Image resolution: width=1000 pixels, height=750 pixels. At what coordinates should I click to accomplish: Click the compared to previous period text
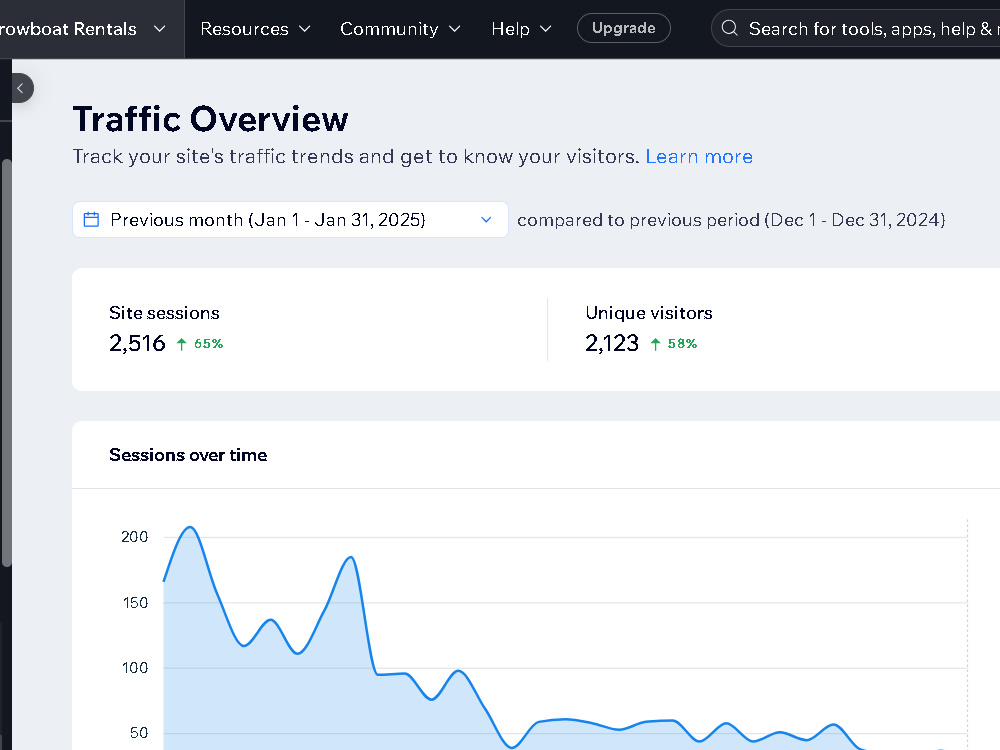pyautogui.click(x=731, y=220)
